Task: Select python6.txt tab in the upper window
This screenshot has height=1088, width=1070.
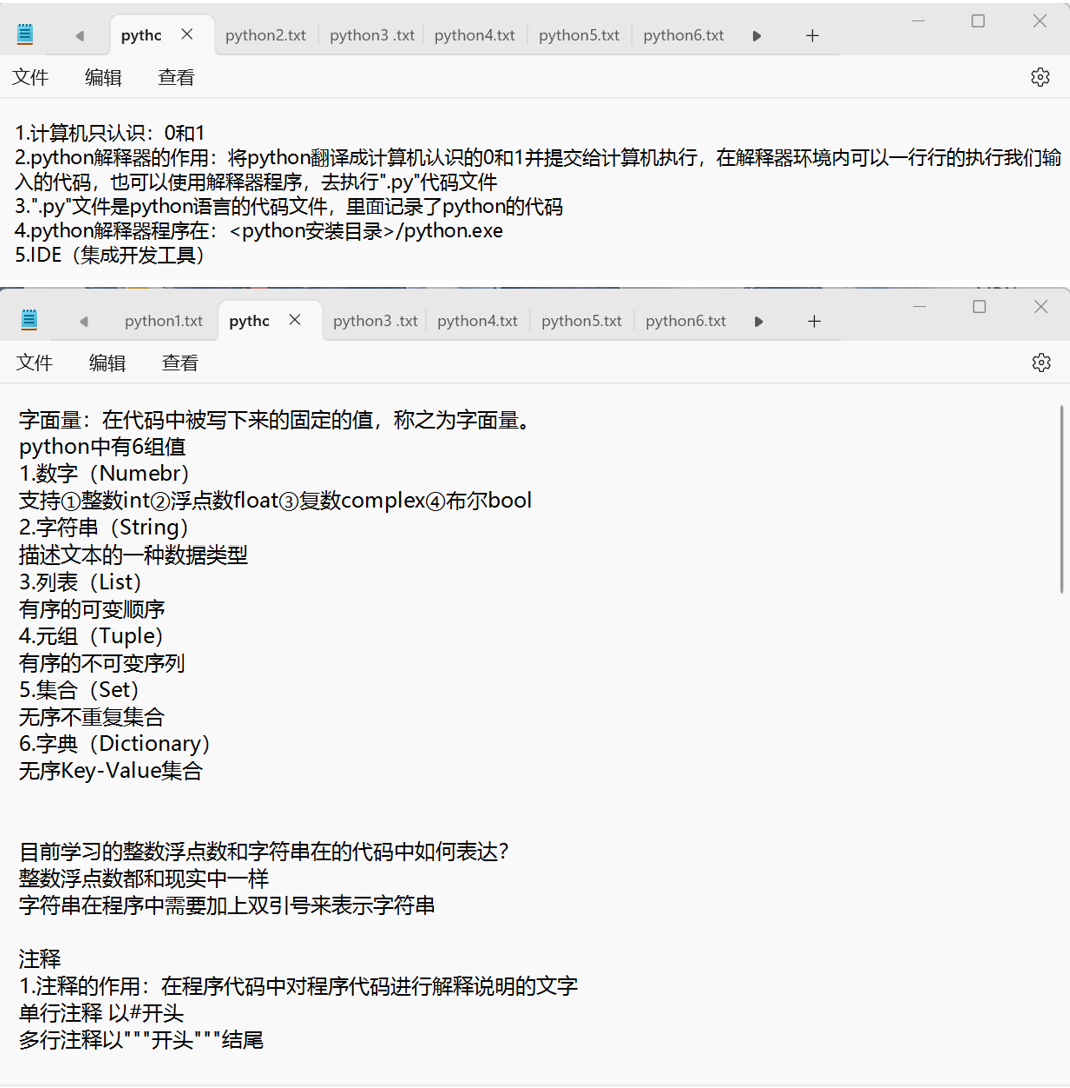Action: (683, 35)
